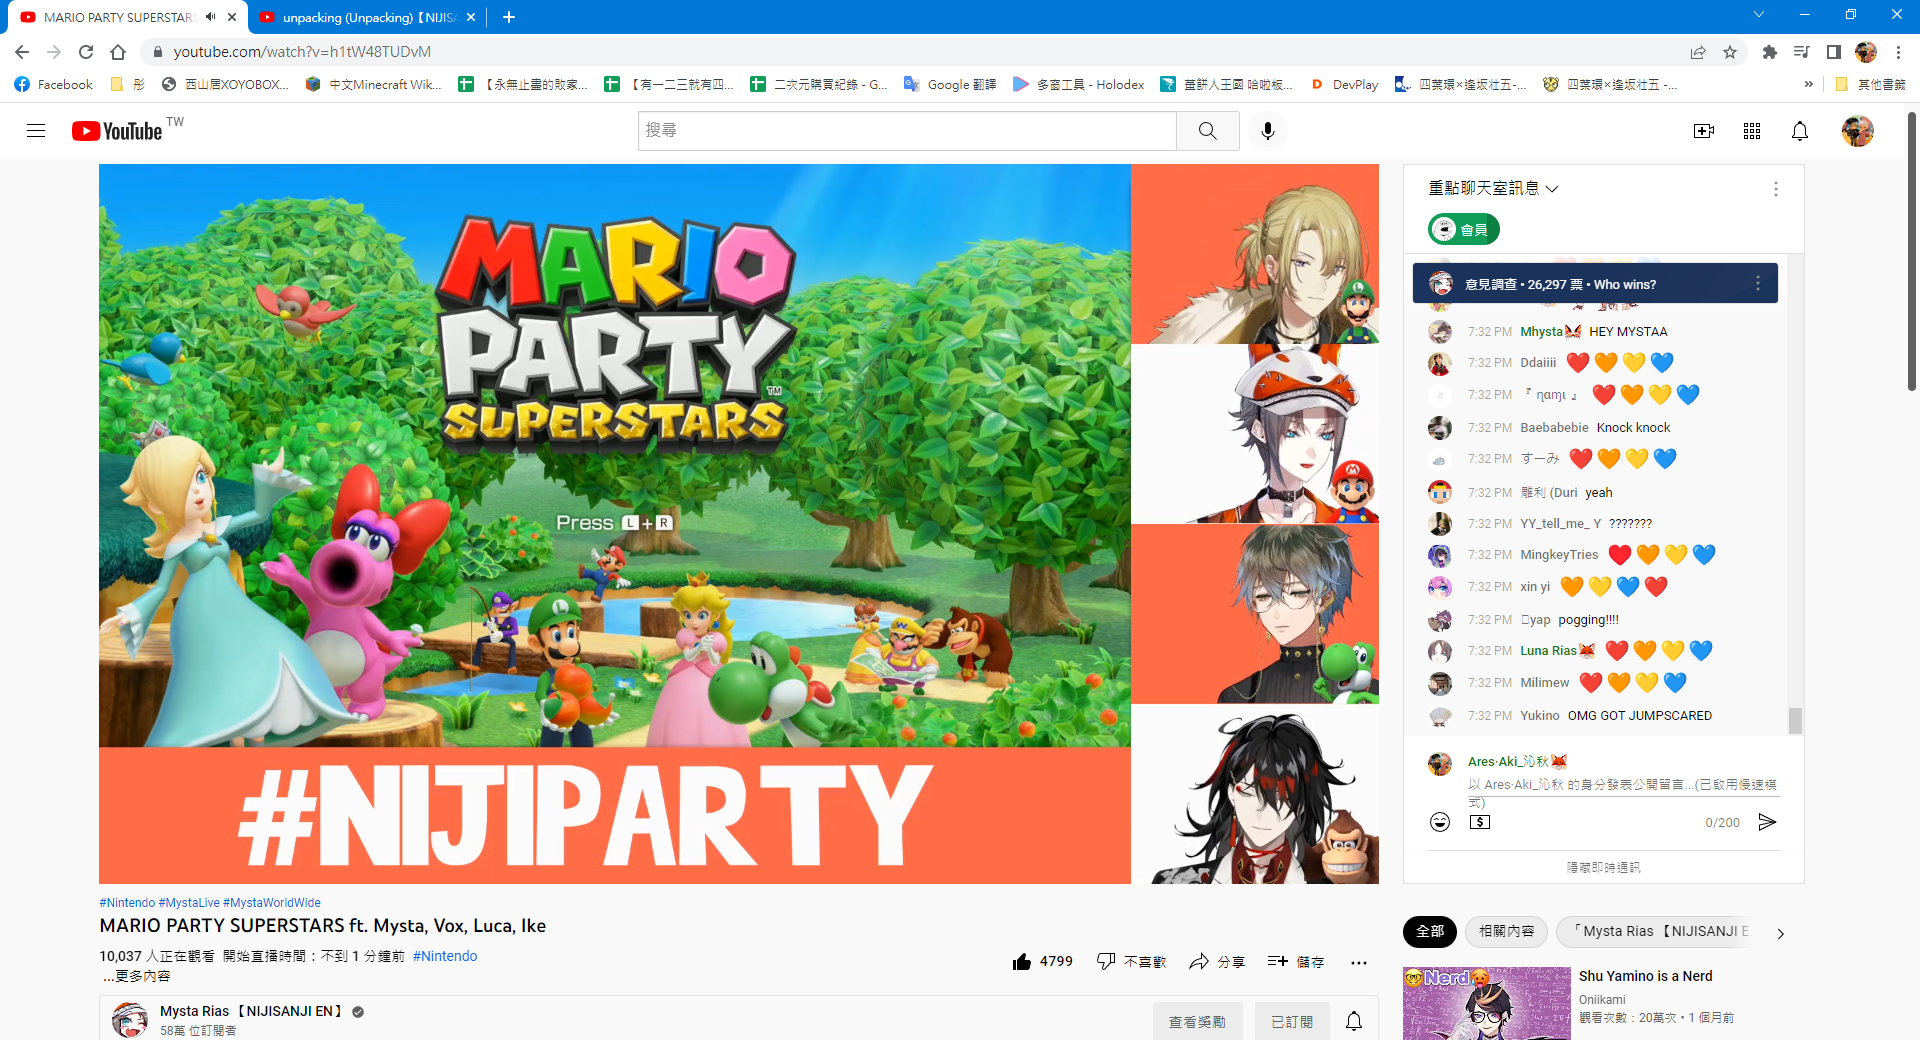Open the browser home page
The height and width of the screenshot is (1040, 1920).
(x=118, y=52)
